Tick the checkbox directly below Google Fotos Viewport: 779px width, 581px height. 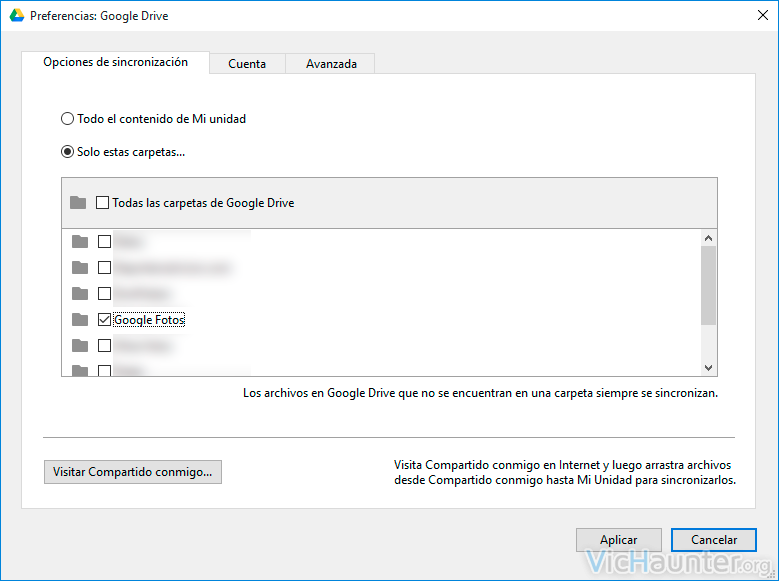pyautogui.click(x=104, y=345)
